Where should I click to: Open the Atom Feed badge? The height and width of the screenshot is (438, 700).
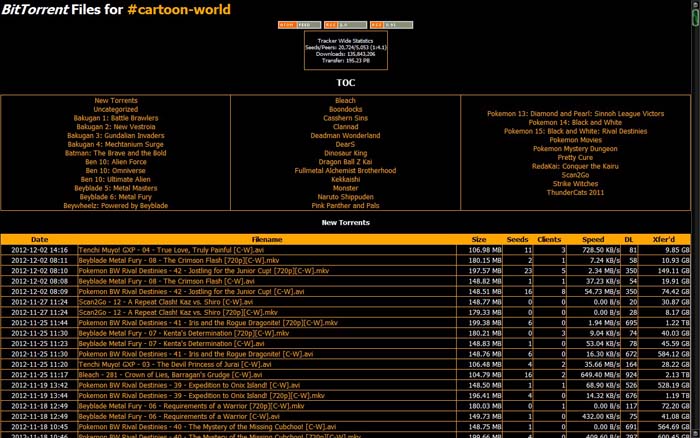300,25
